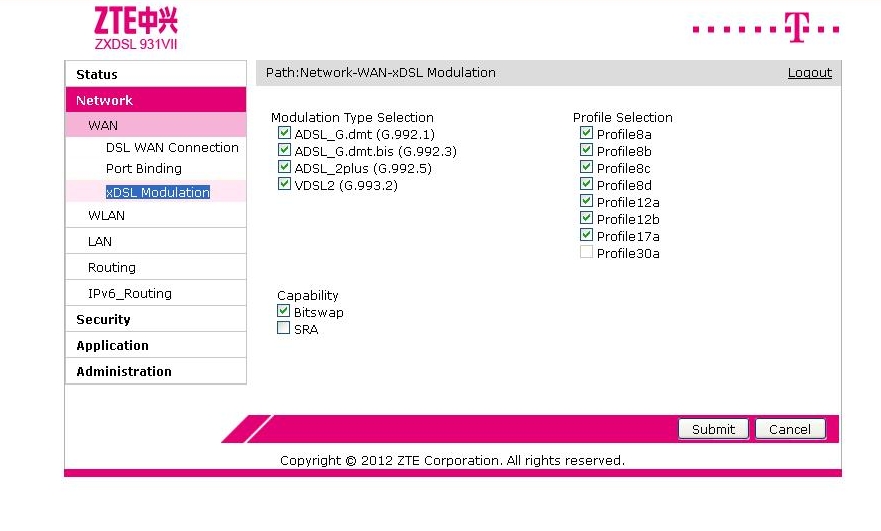
Task: Open the Application menu section
Action: click(112, 345)
